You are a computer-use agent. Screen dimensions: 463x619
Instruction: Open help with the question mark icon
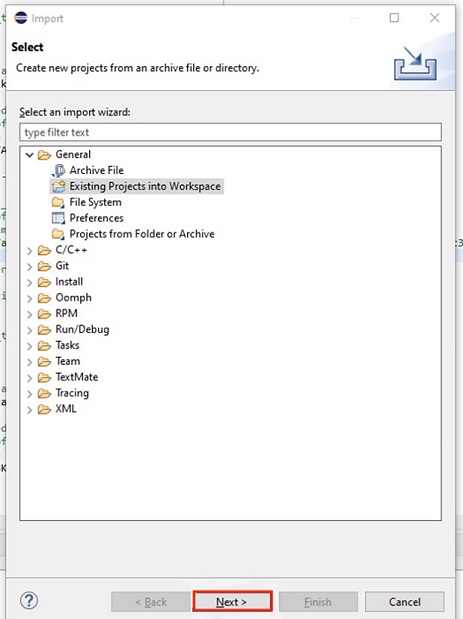[x=29, y=601]
